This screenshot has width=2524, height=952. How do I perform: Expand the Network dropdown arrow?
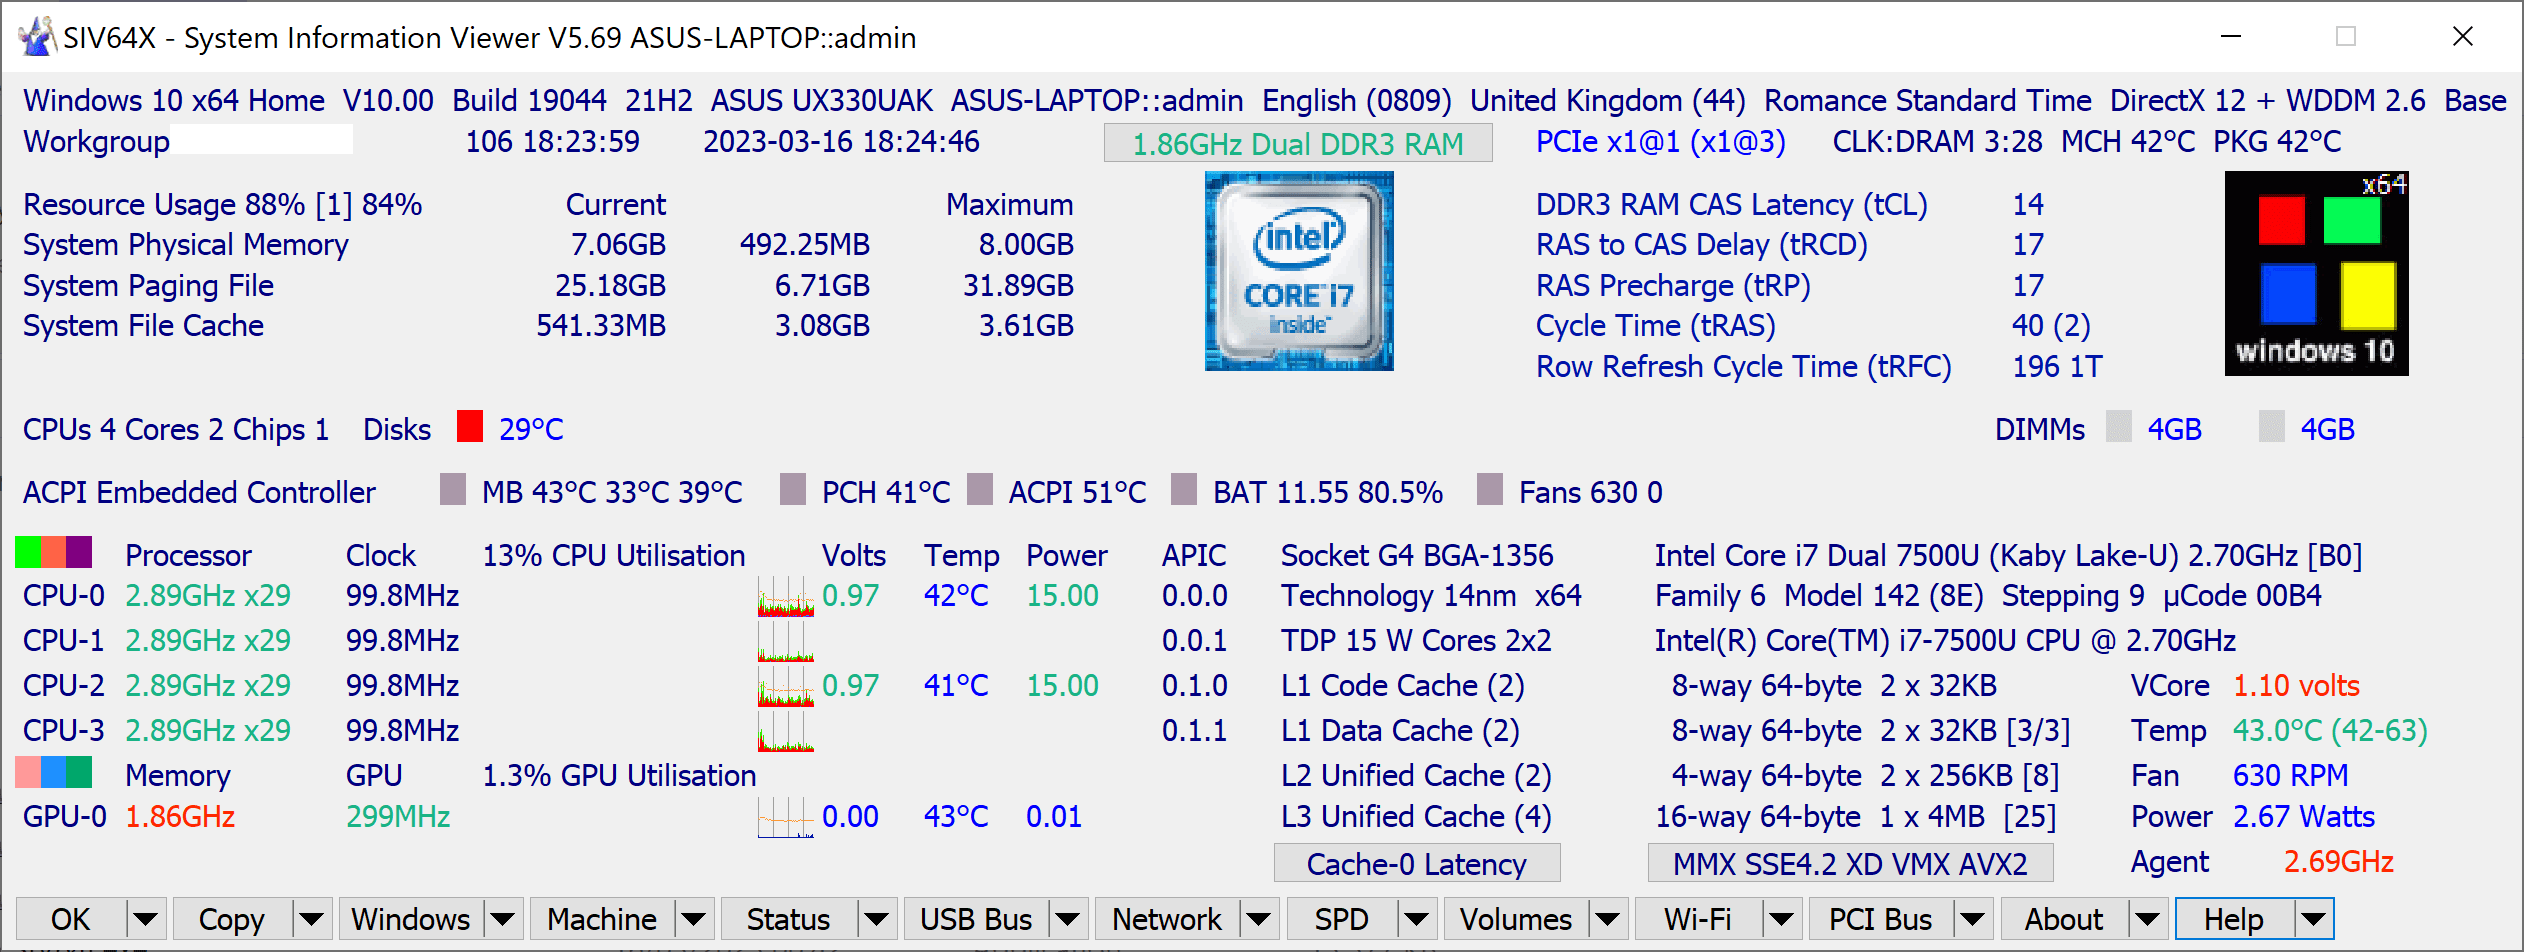click(1258, 919)
